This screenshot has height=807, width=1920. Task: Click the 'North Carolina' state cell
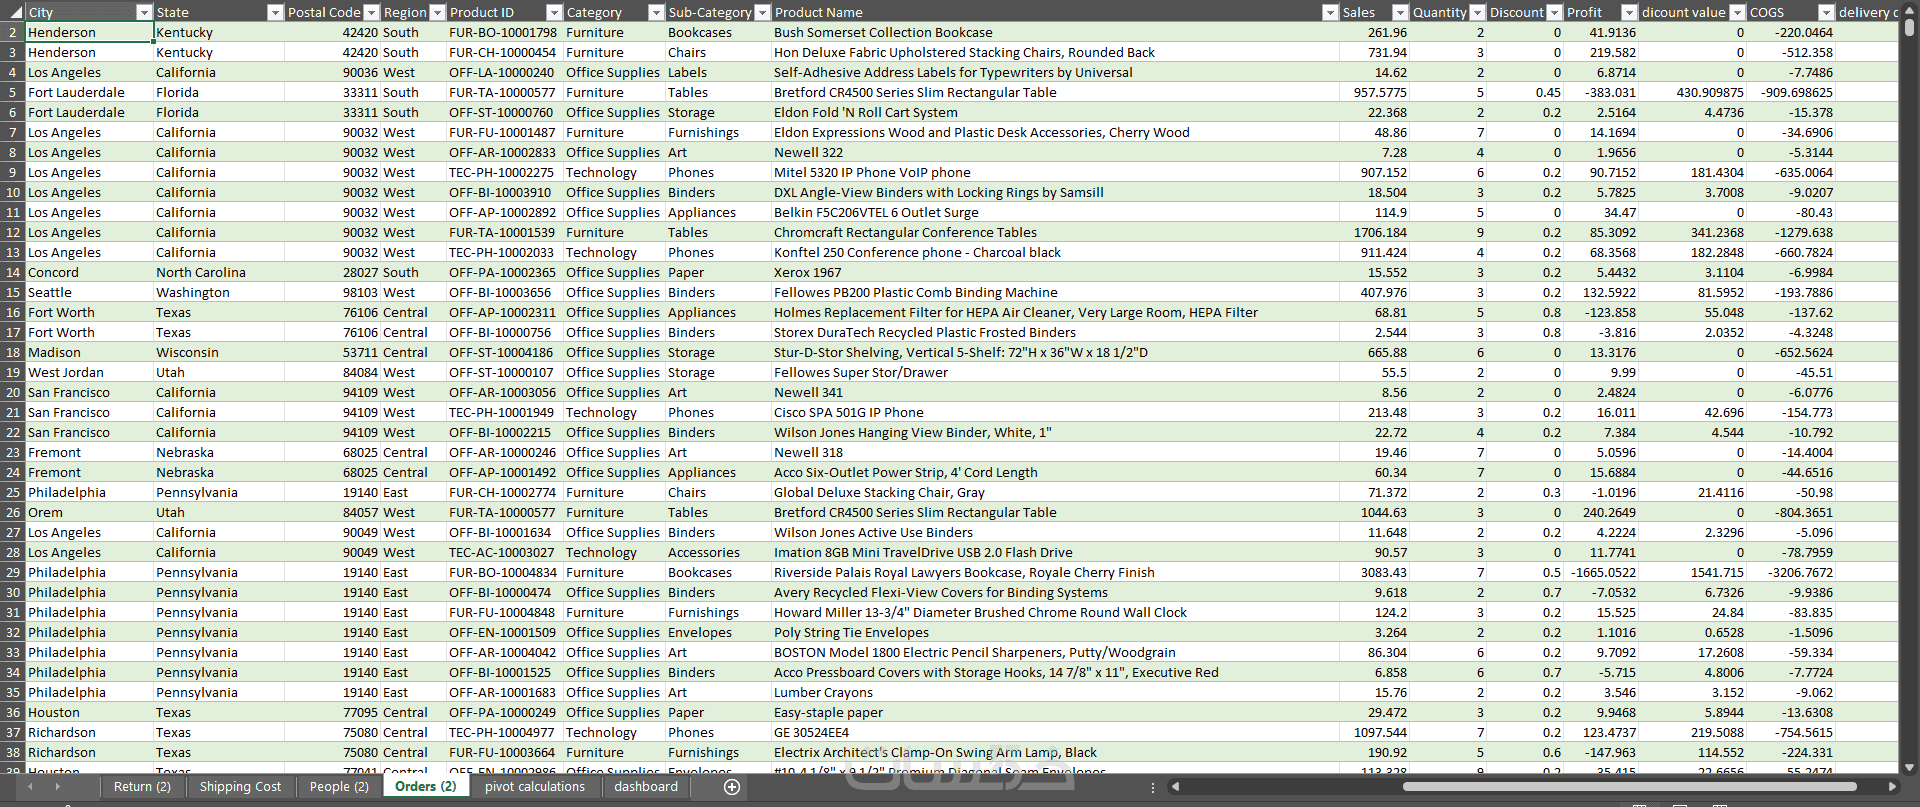pyautogui.click(x=219, y=272)
